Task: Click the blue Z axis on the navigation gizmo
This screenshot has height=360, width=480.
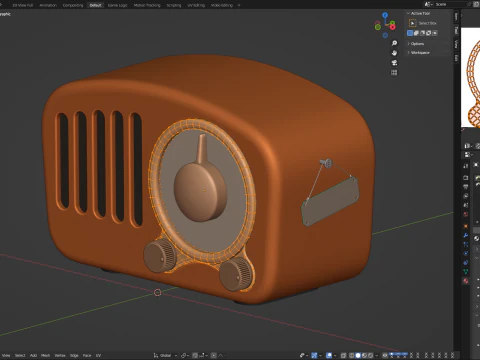Action: 385,15
